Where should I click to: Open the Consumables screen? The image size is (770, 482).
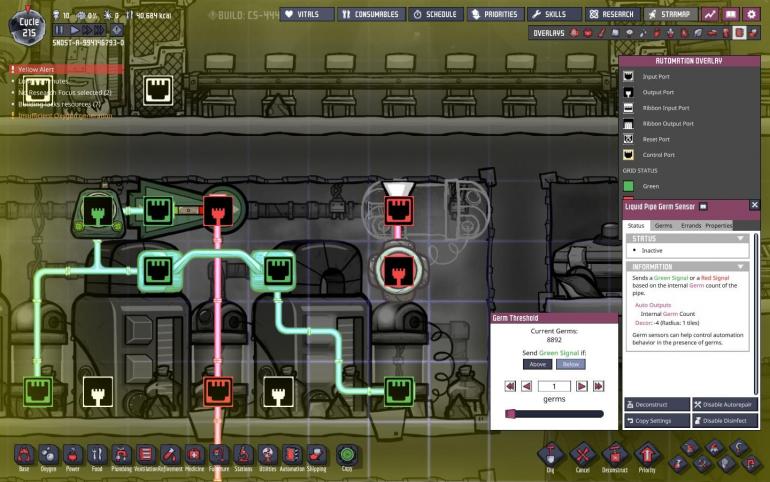point(371,15)
